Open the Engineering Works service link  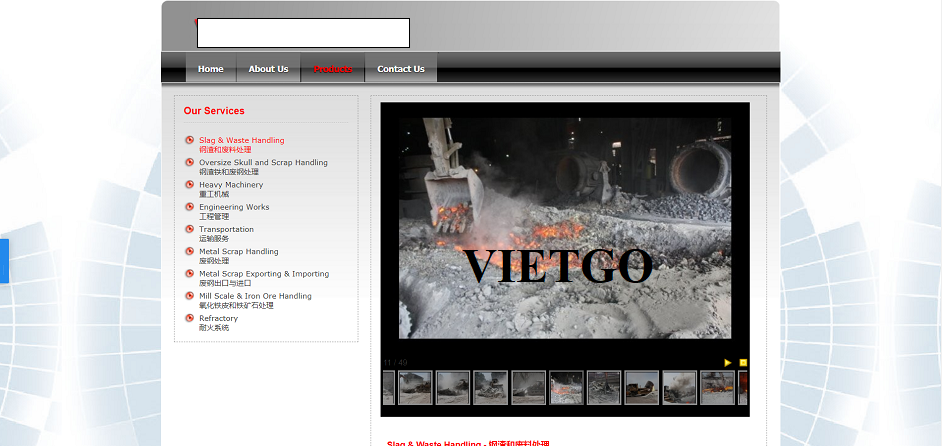(x=234, y=212)
